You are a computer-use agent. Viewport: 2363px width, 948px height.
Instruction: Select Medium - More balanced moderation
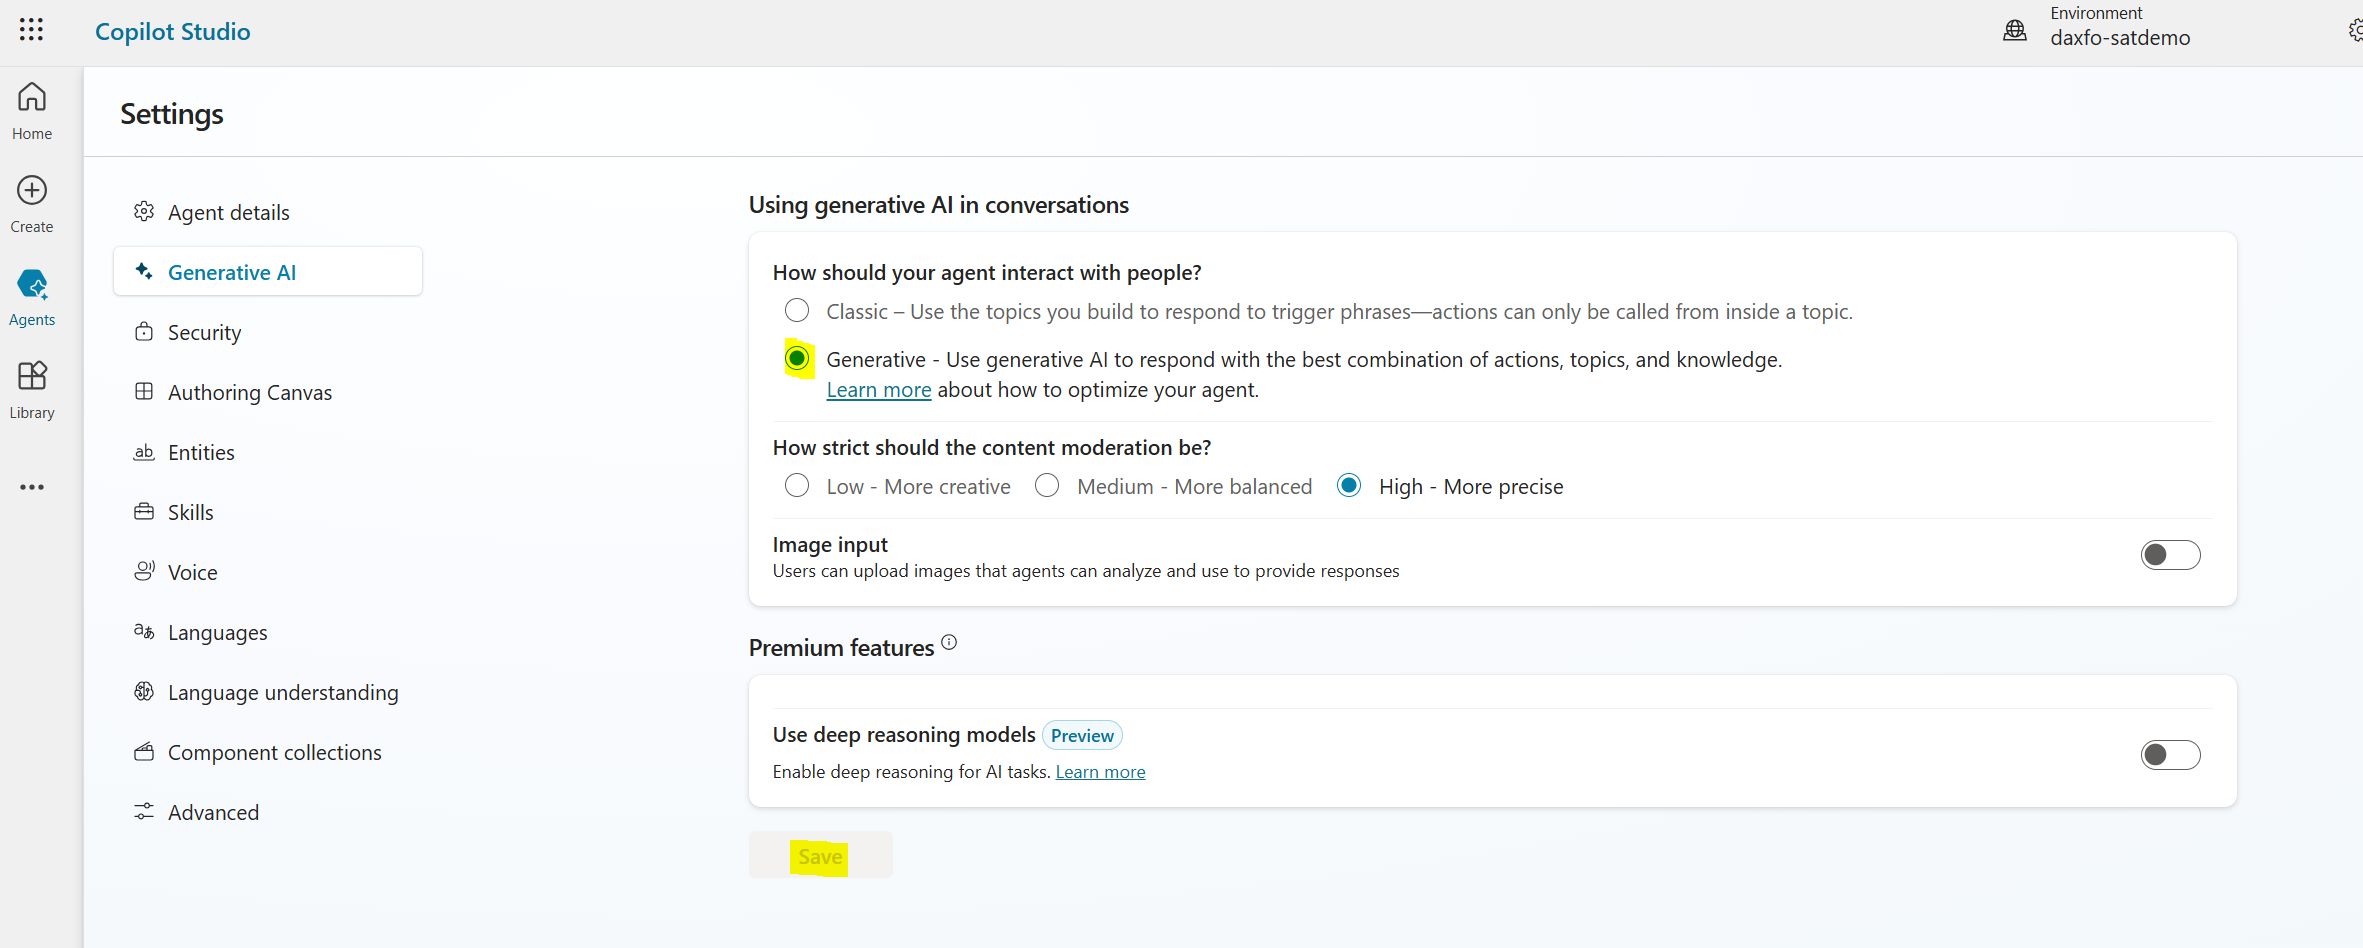(x=1047, y=486)
